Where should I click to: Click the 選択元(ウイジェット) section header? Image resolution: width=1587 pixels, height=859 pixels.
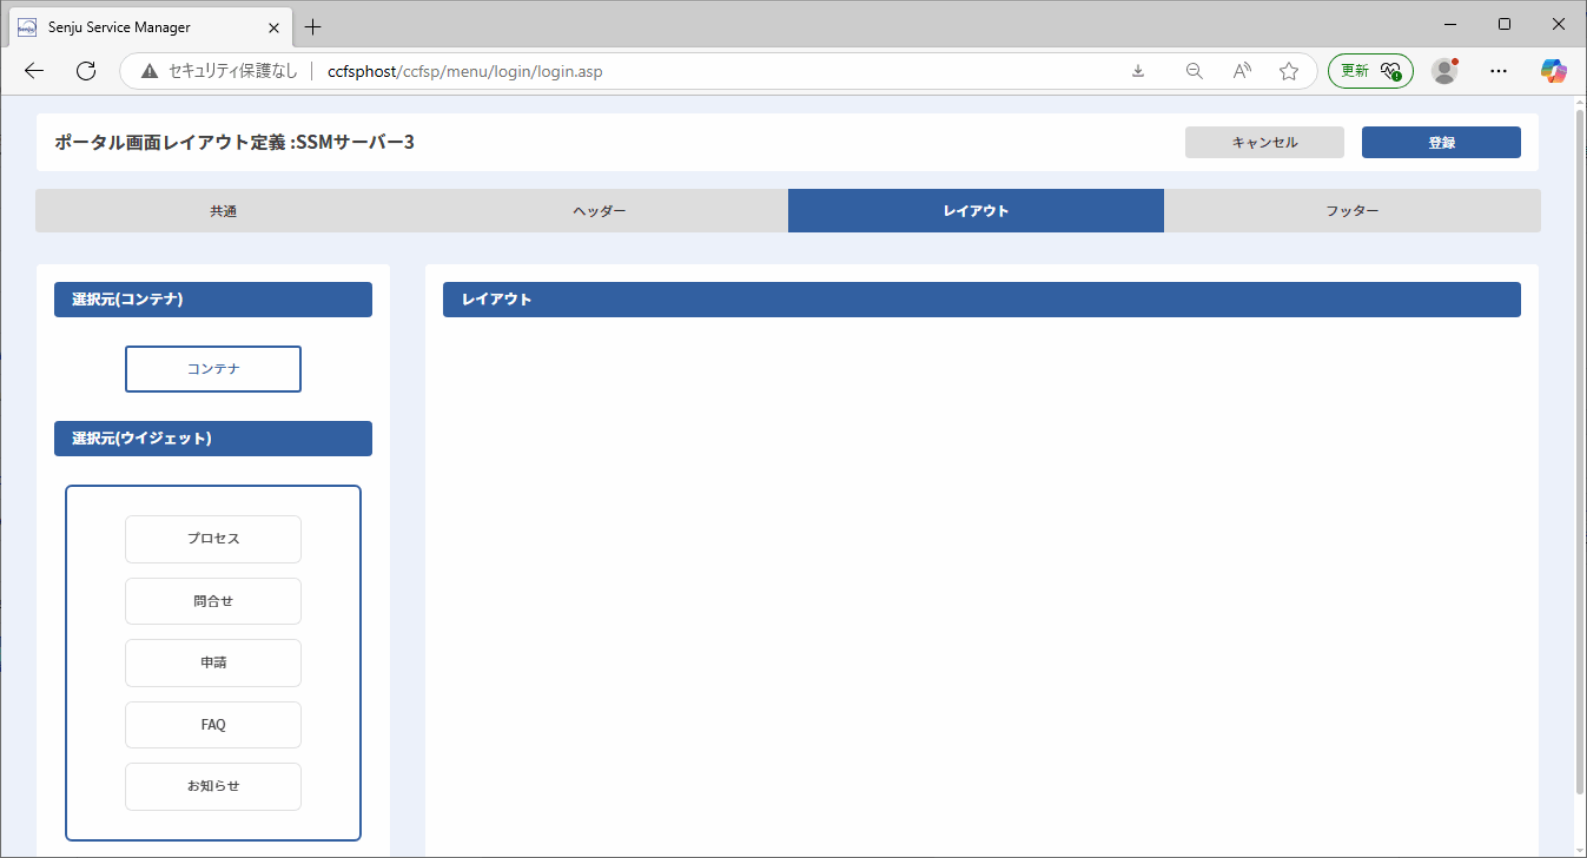[213, 438]
